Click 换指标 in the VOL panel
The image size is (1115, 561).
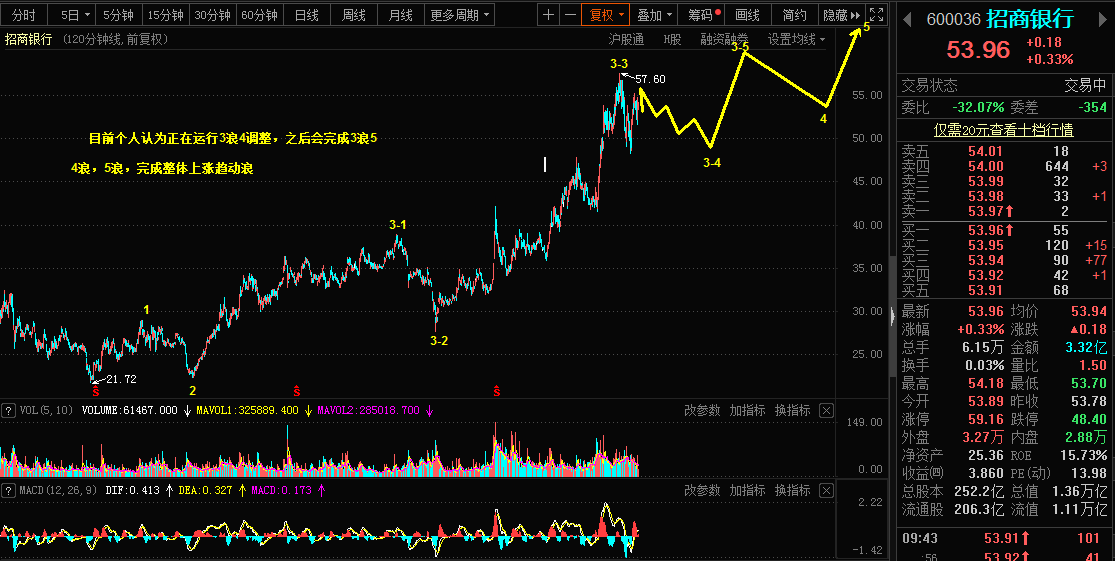coord(792,410)
